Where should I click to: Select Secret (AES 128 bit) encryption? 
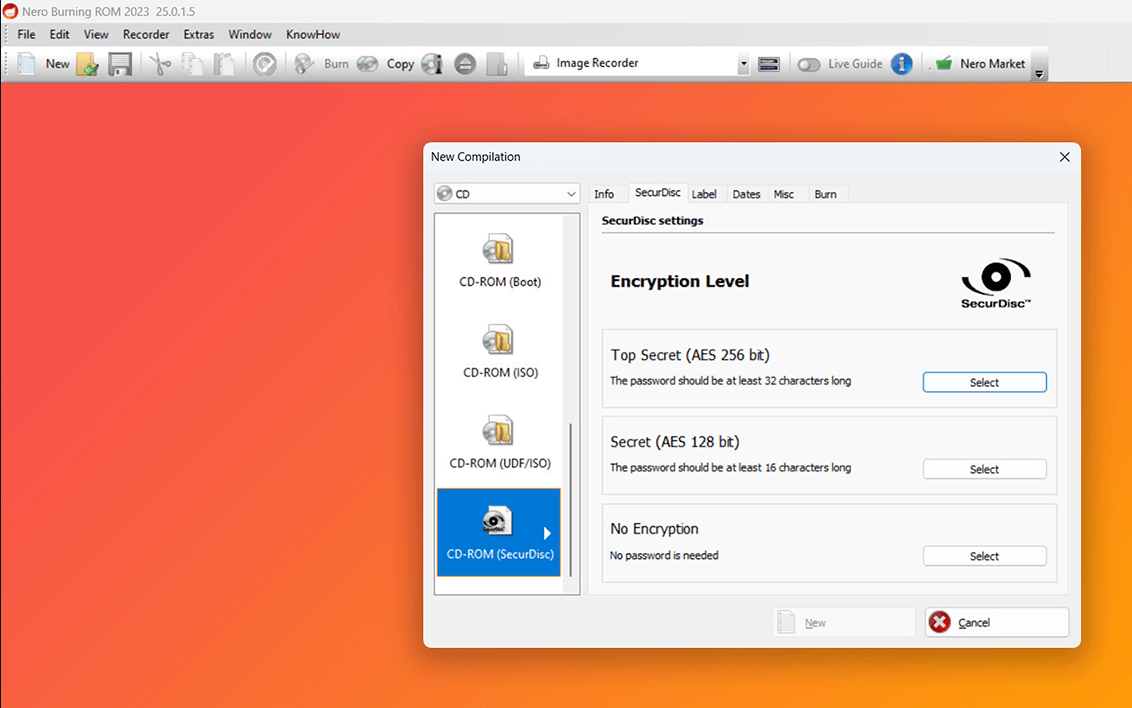(x=984, y=469)
